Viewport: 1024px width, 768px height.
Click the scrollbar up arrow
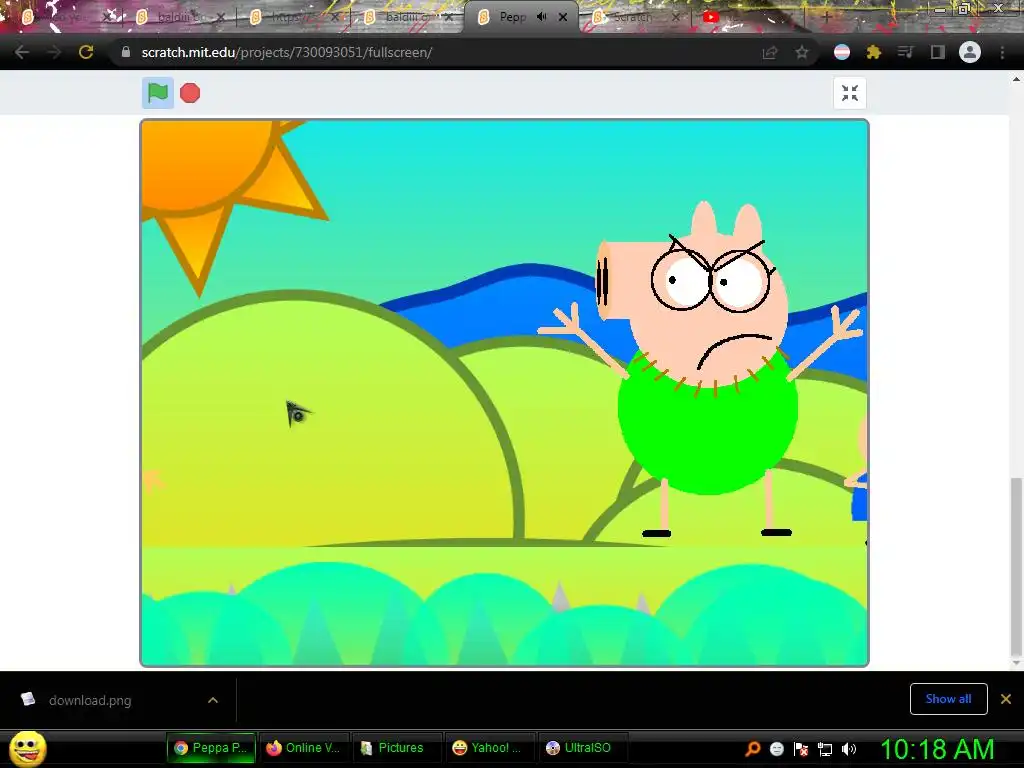(1016, 79)
